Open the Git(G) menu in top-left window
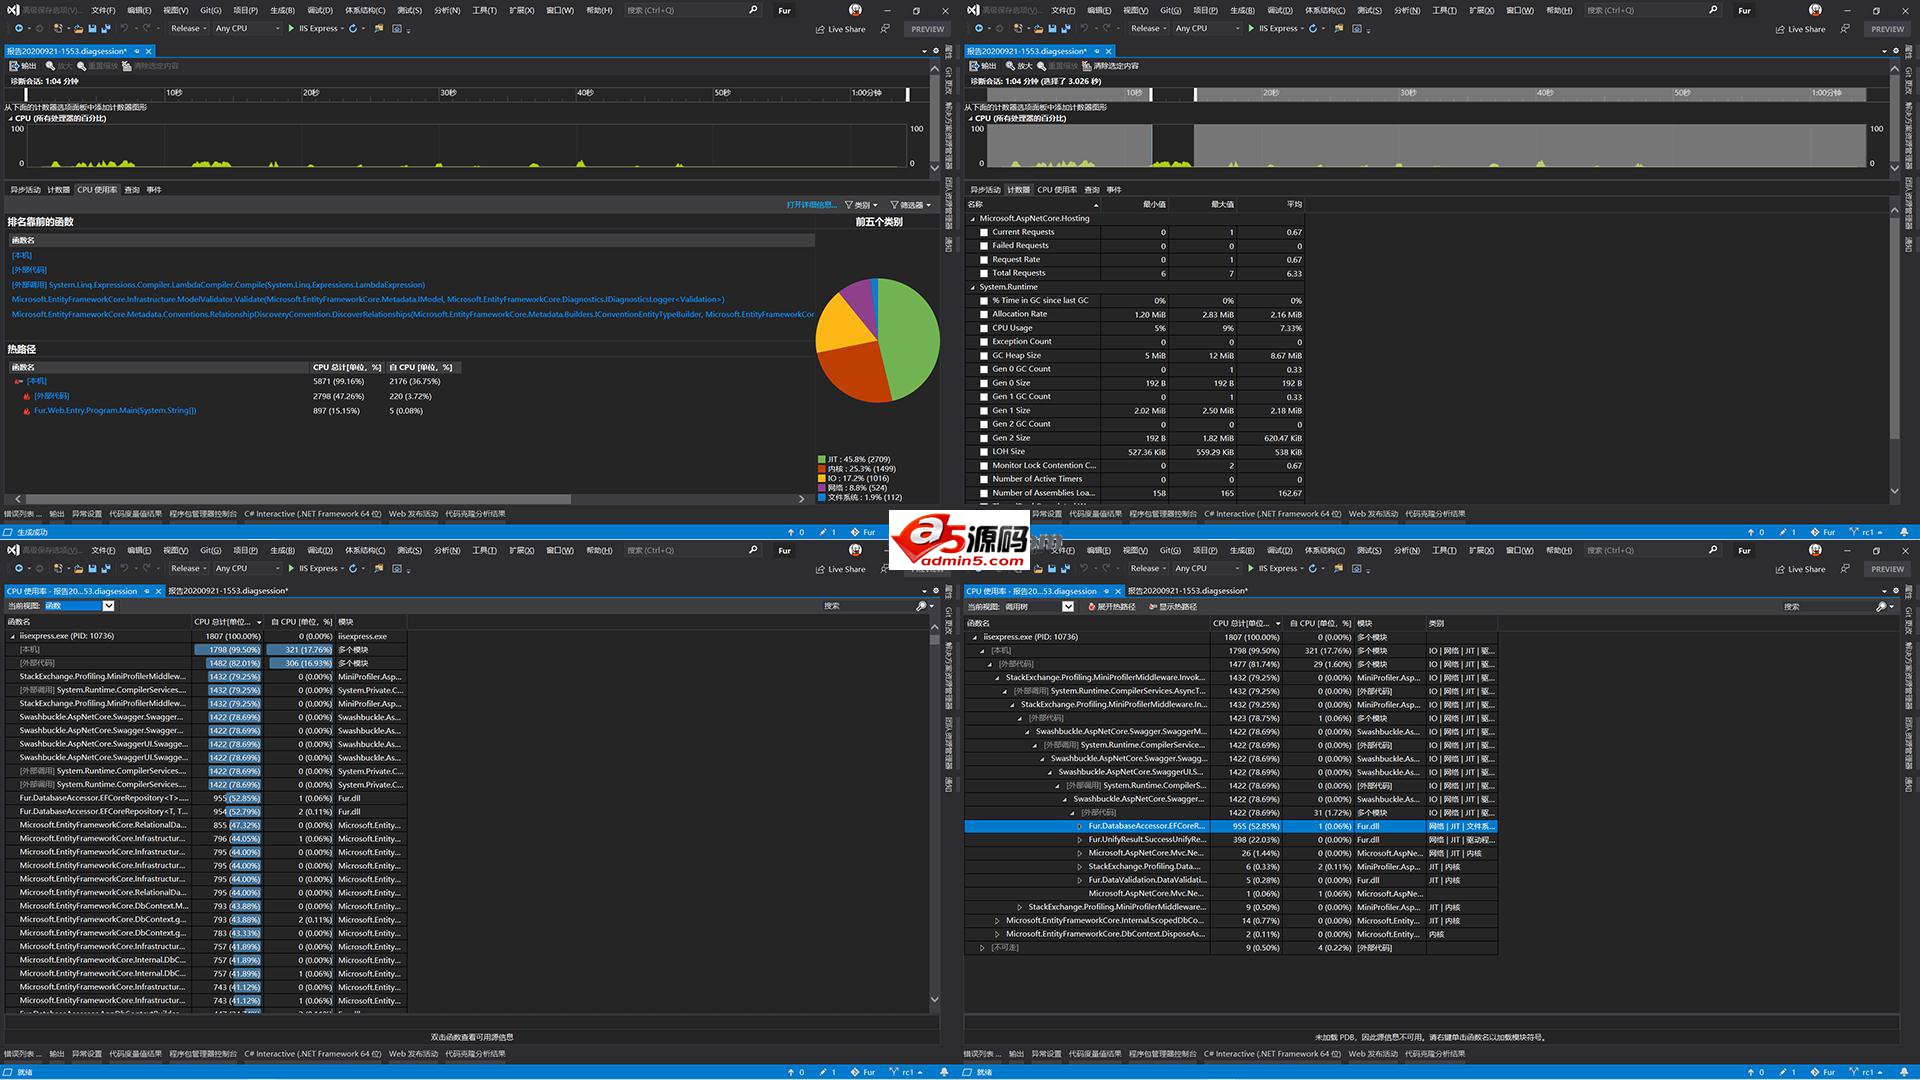This screenshot has width=1920, height=1080. tap(210, 10)
